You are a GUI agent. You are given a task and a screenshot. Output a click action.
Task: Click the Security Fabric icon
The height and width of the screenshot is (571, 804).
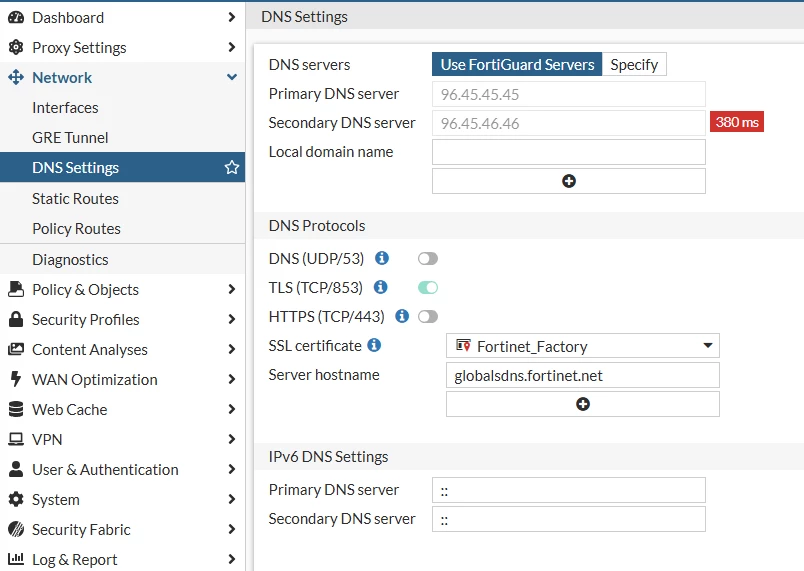[x=16, y=529]
